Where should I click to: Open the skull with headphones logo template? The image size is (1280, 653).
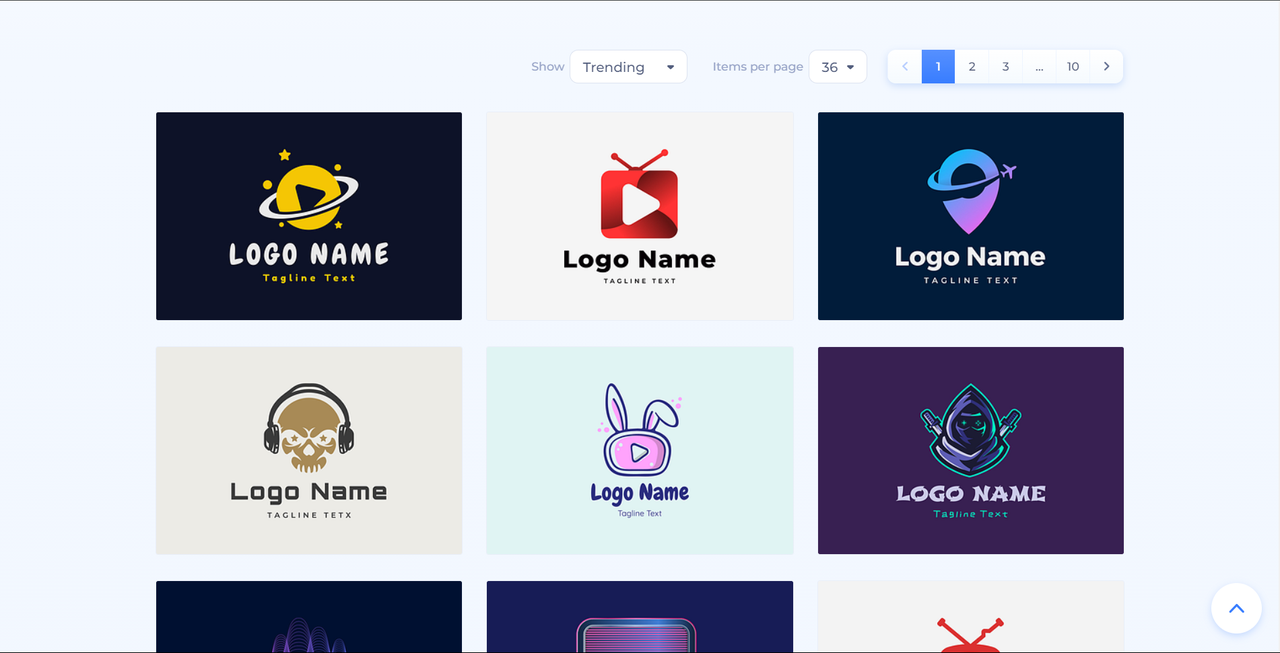[x=309, y=450]
